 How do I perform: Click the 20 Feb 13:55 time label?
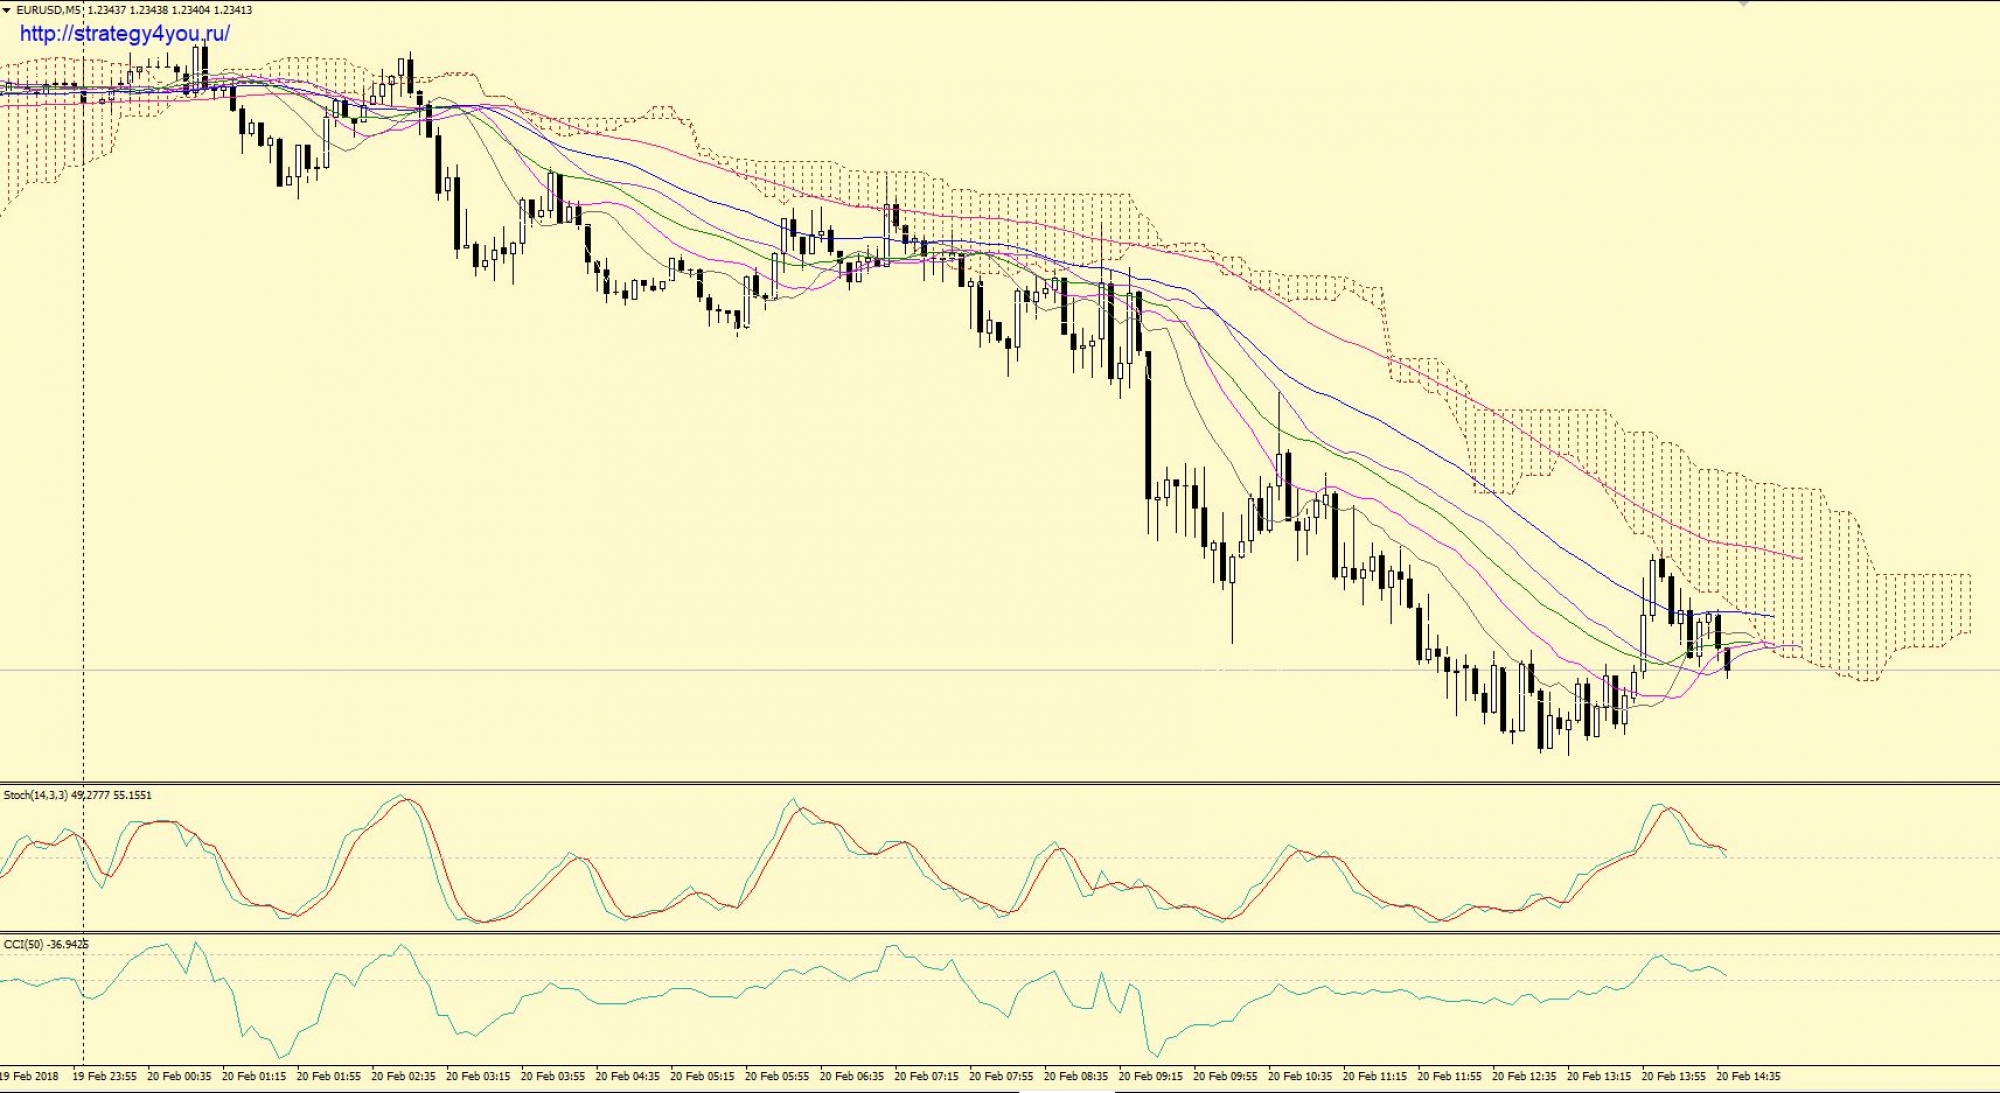pyautogui.click(x=1673, y=1077)
